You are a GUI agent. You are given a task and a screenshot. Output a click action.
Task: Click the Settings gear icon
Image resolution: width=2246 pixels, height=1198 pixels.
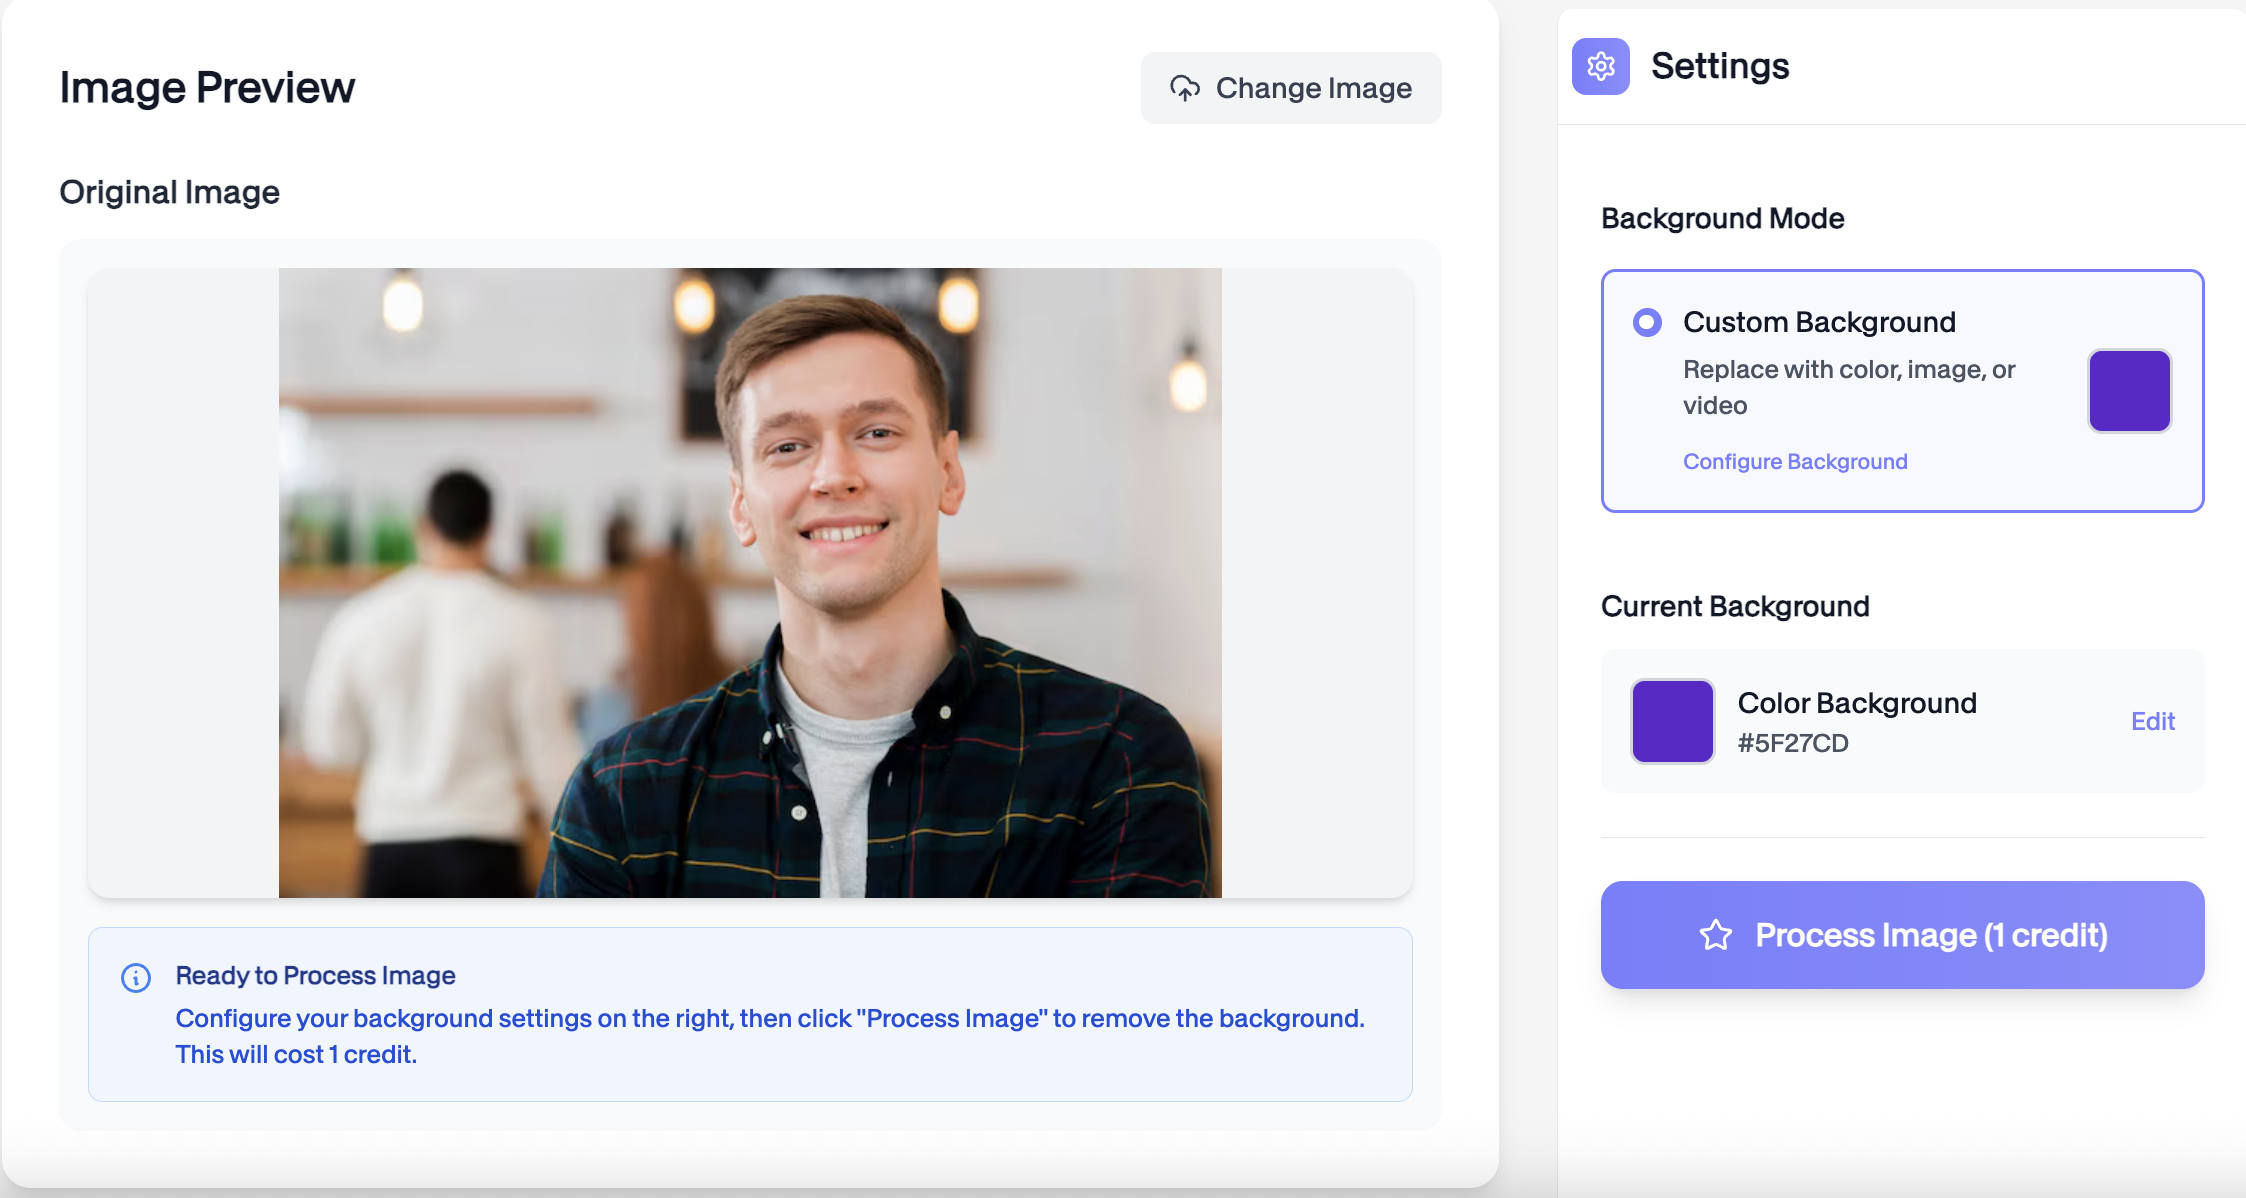1600,66
